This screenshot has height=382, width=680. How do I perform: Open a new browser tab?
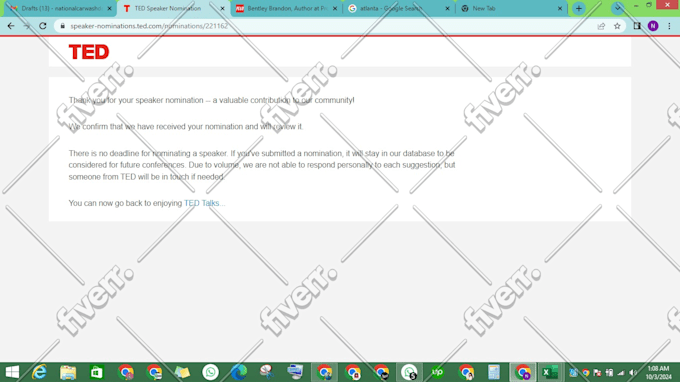coord(579,8)
